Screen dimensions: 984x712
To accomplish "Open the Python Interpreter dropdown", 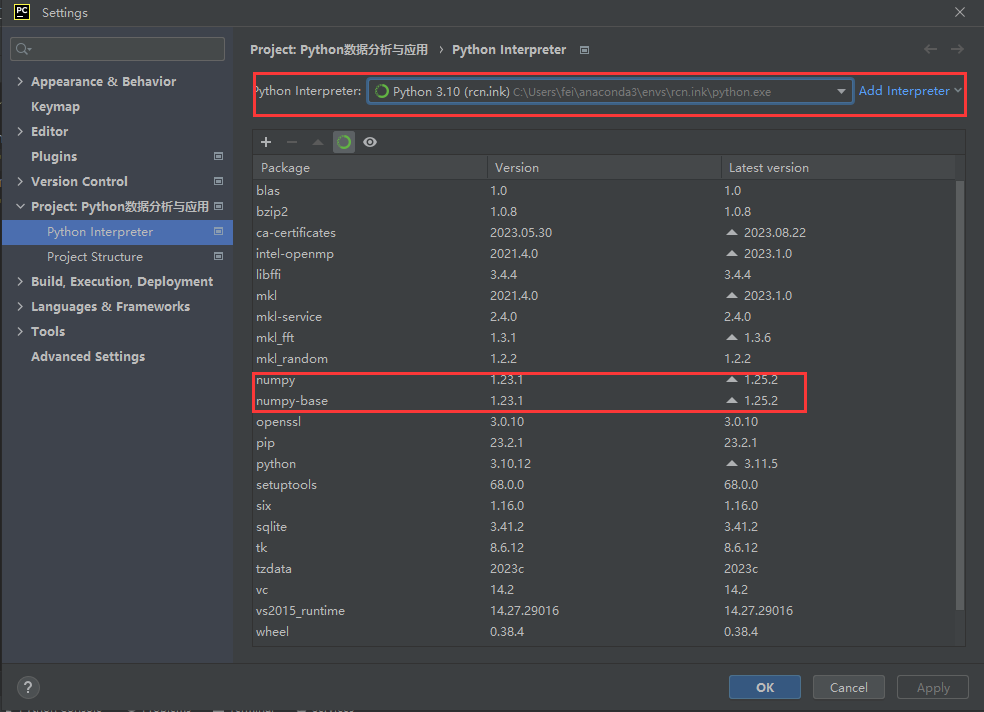I will pos(610,92).
